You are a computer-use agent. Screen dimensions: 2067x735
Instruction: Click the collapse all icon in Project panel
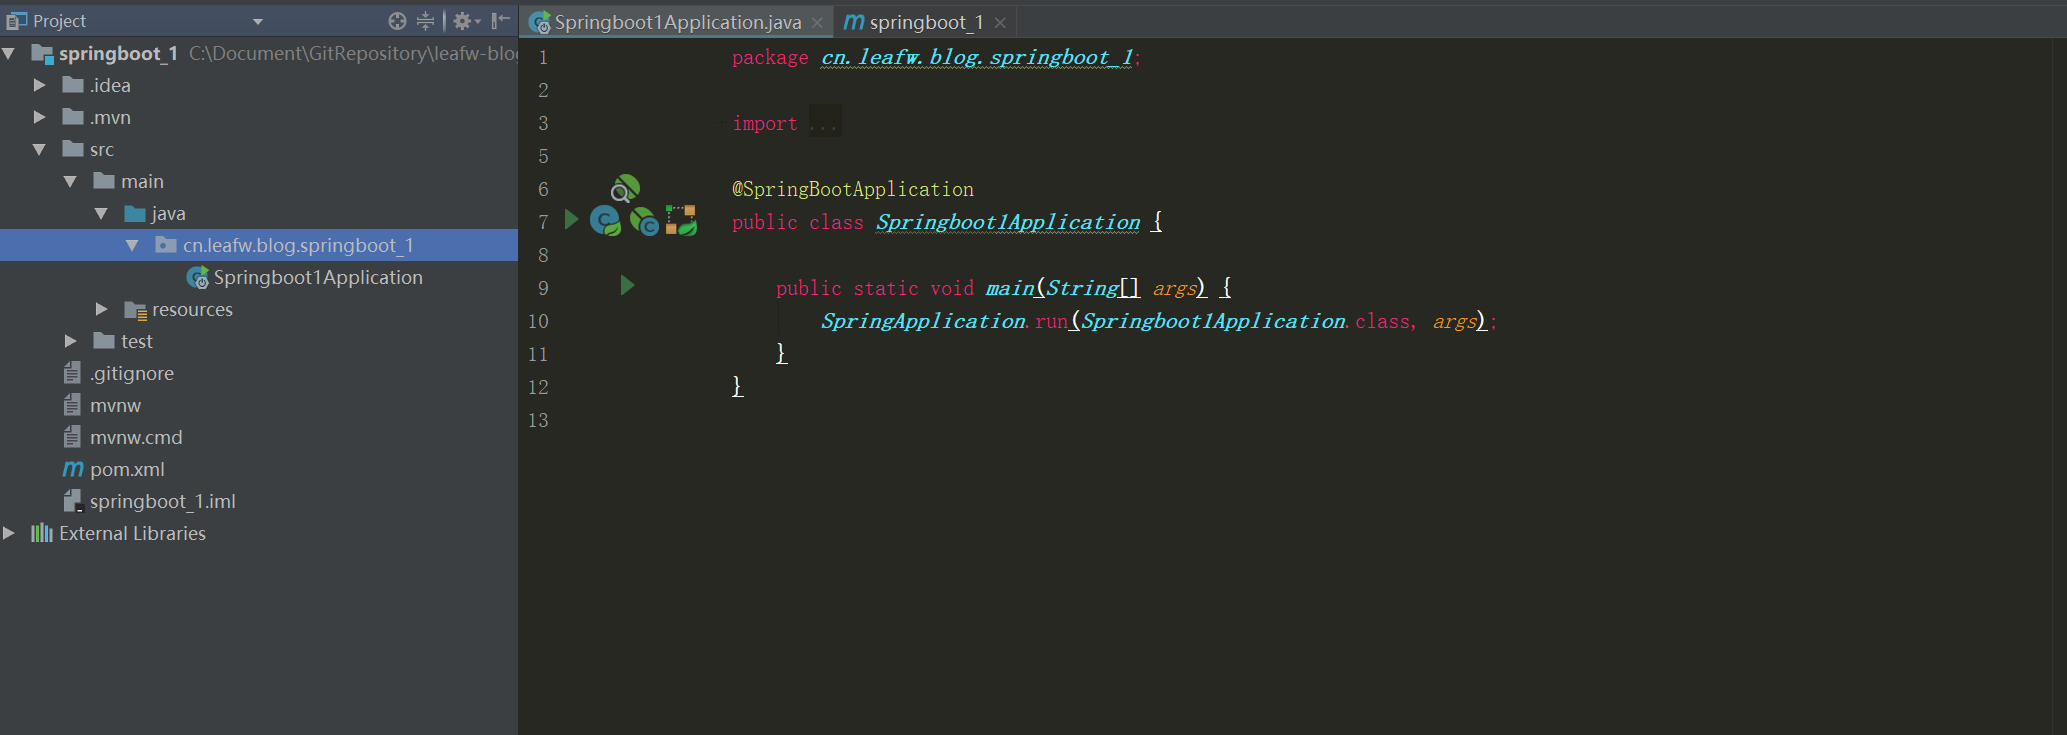pyautogui.click(x=426, y=21)
